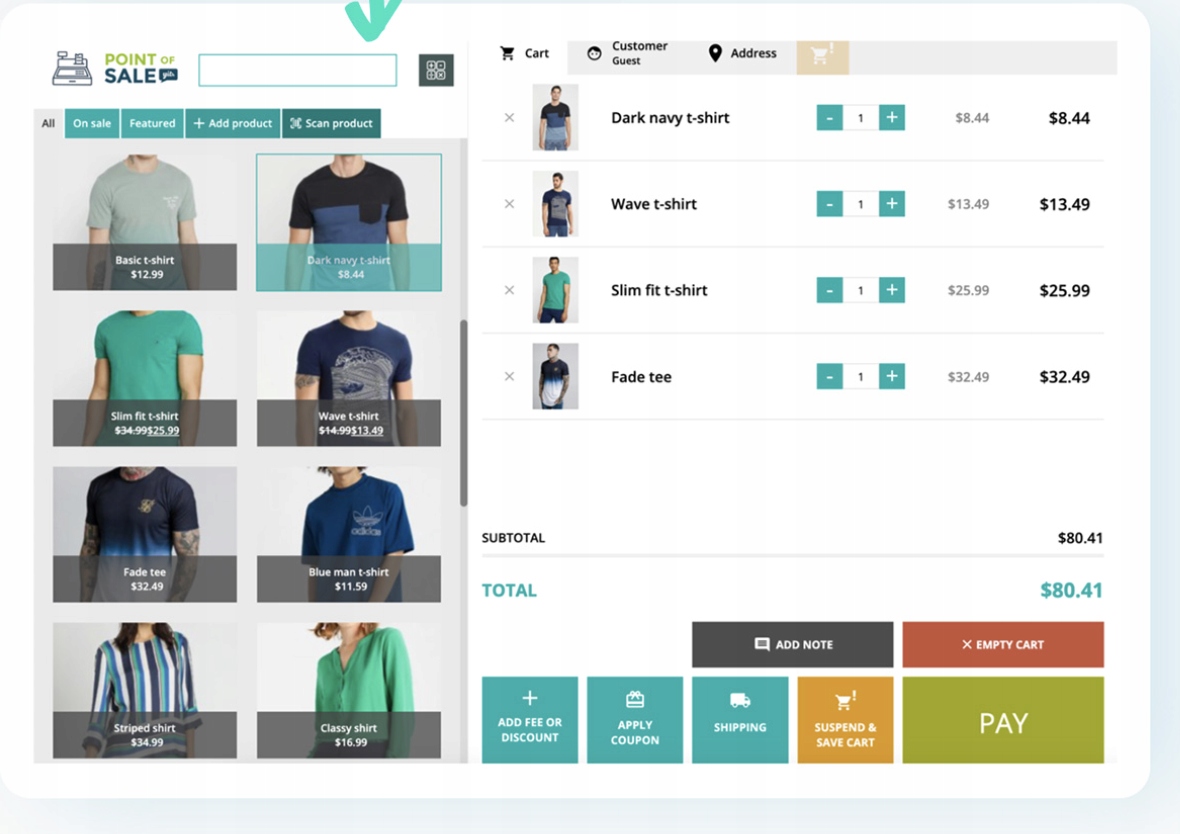Screen dimensions: 1180x834
Task: Click the product search field
Action: (x=297, y=70)
